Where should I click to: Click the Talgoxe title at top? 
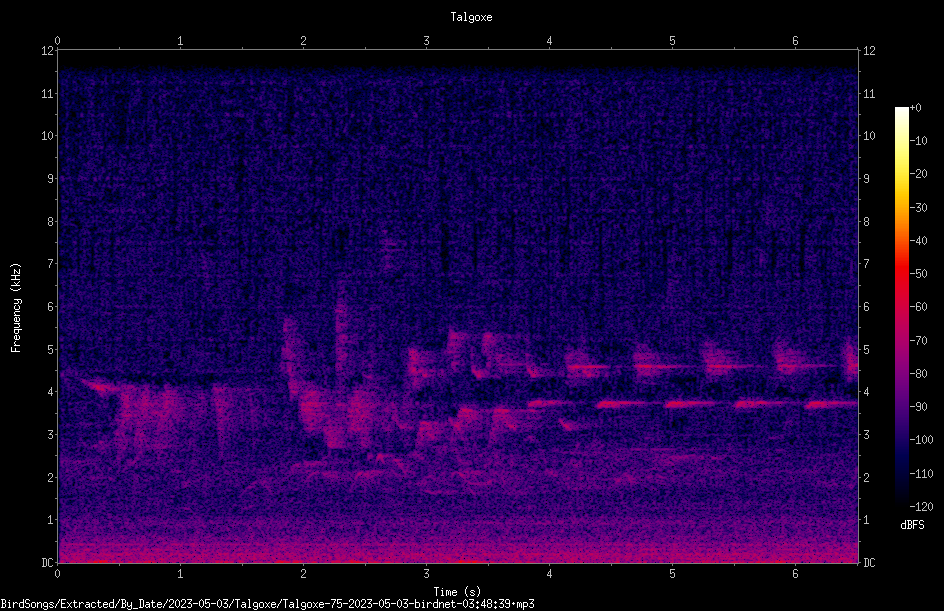click(x=471, y=17)
